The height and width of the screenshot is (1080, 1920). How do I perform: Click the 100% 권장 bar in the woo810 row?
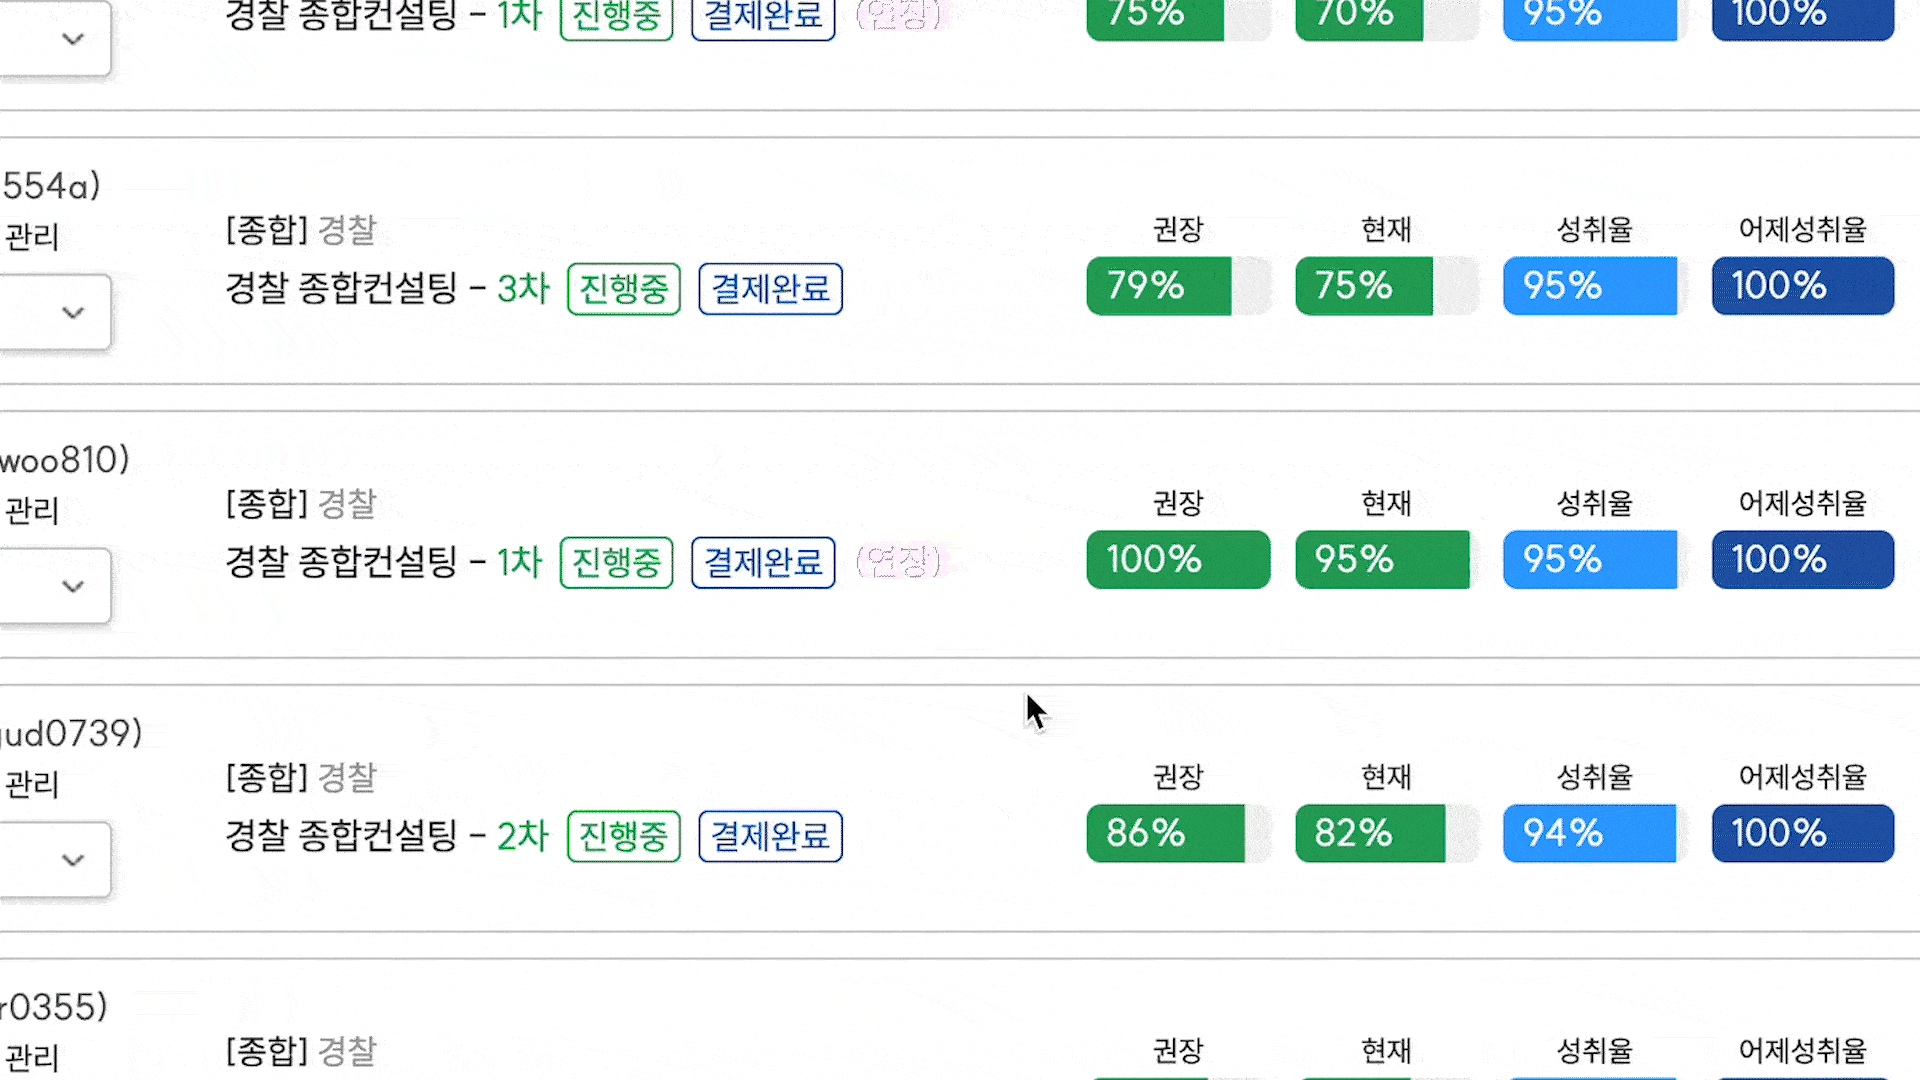coord(1178,560)
